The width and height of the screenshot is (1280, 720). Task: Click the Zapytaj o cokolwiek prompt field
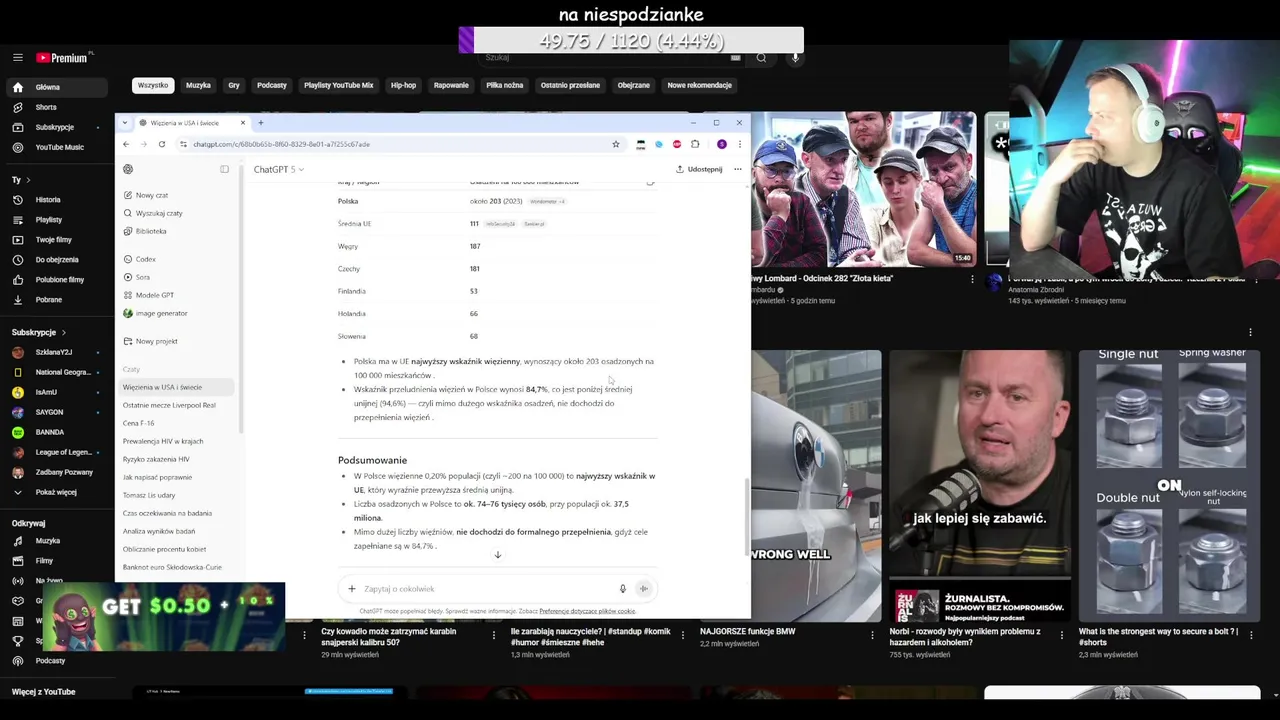[x=488, y=589]
